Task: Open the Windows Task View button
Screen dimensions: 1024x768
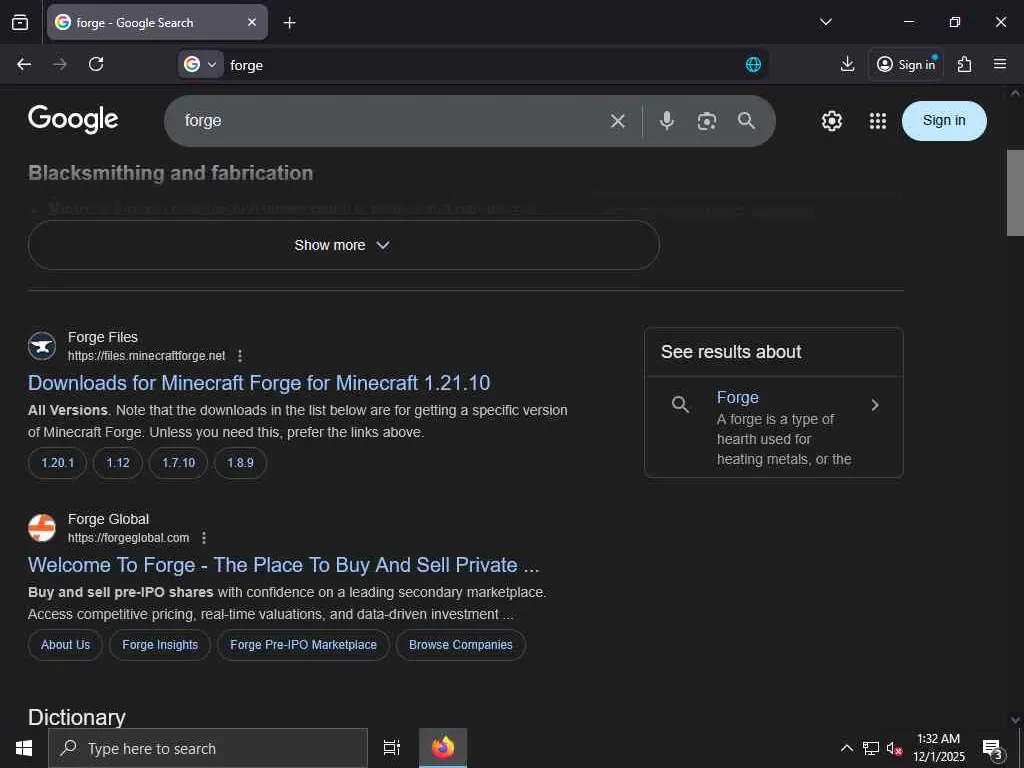Action: coord(392,748)
